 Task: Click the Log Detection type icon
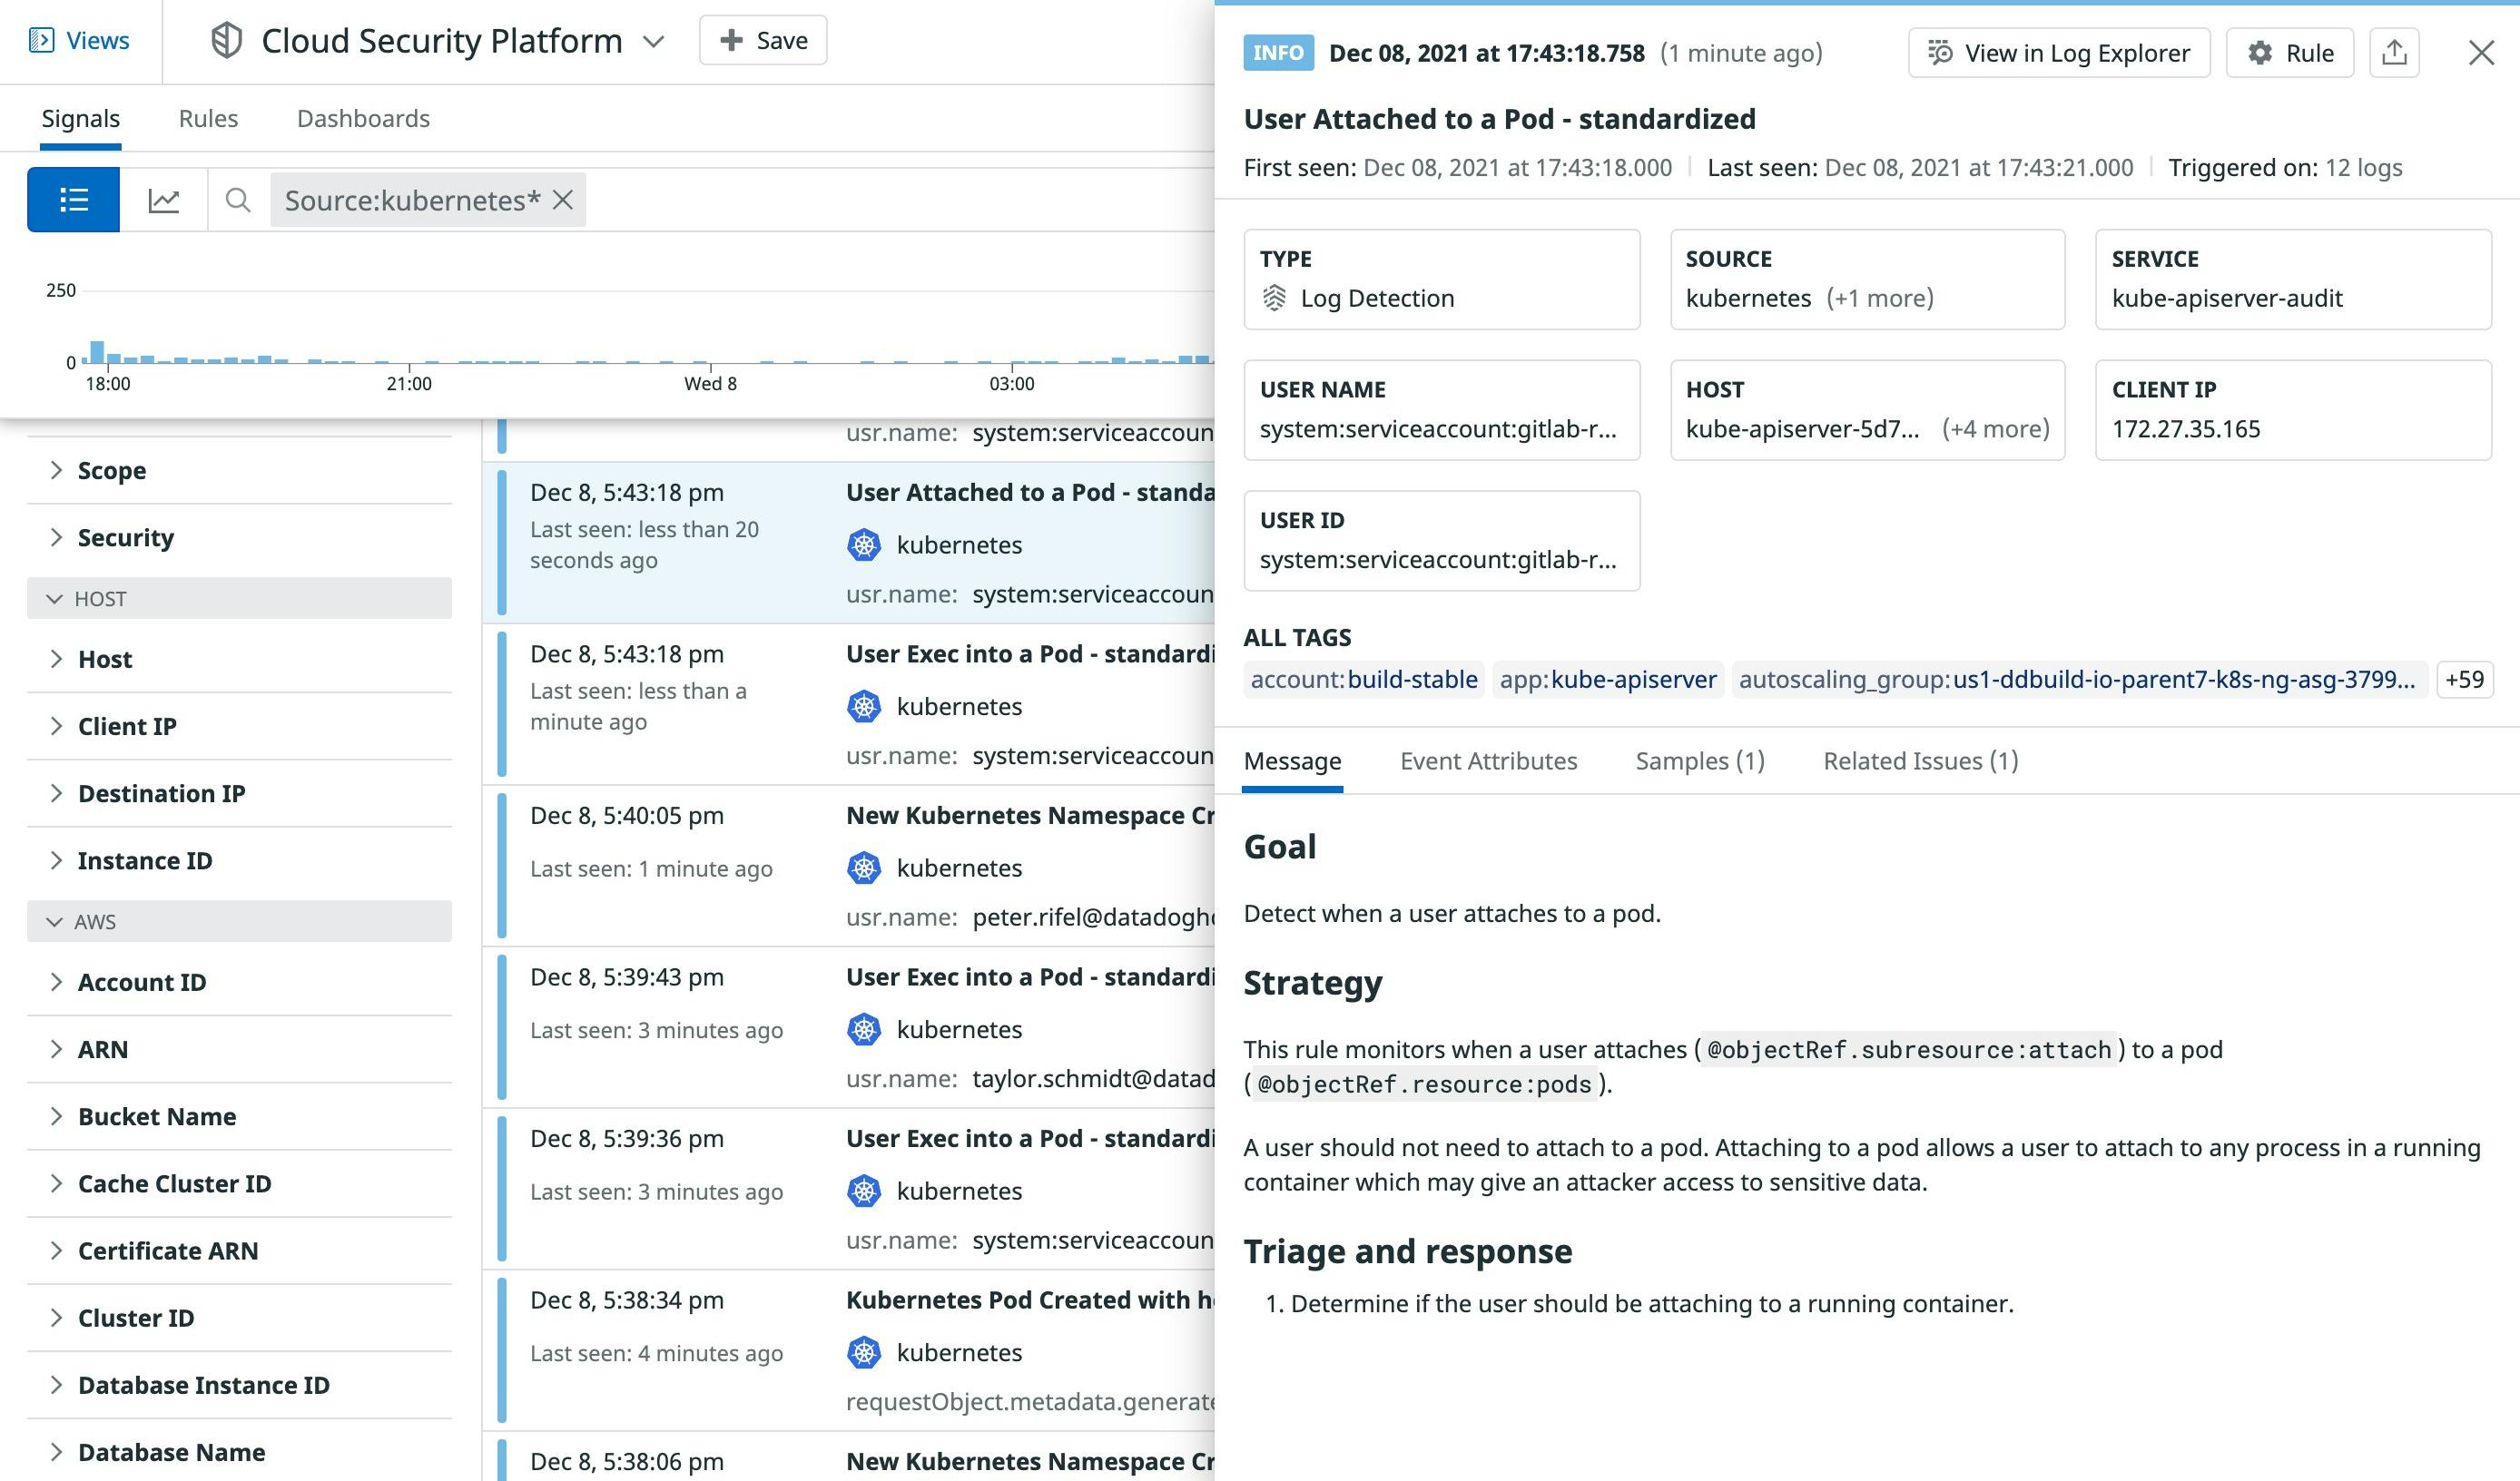click(x=1274, y=298)
